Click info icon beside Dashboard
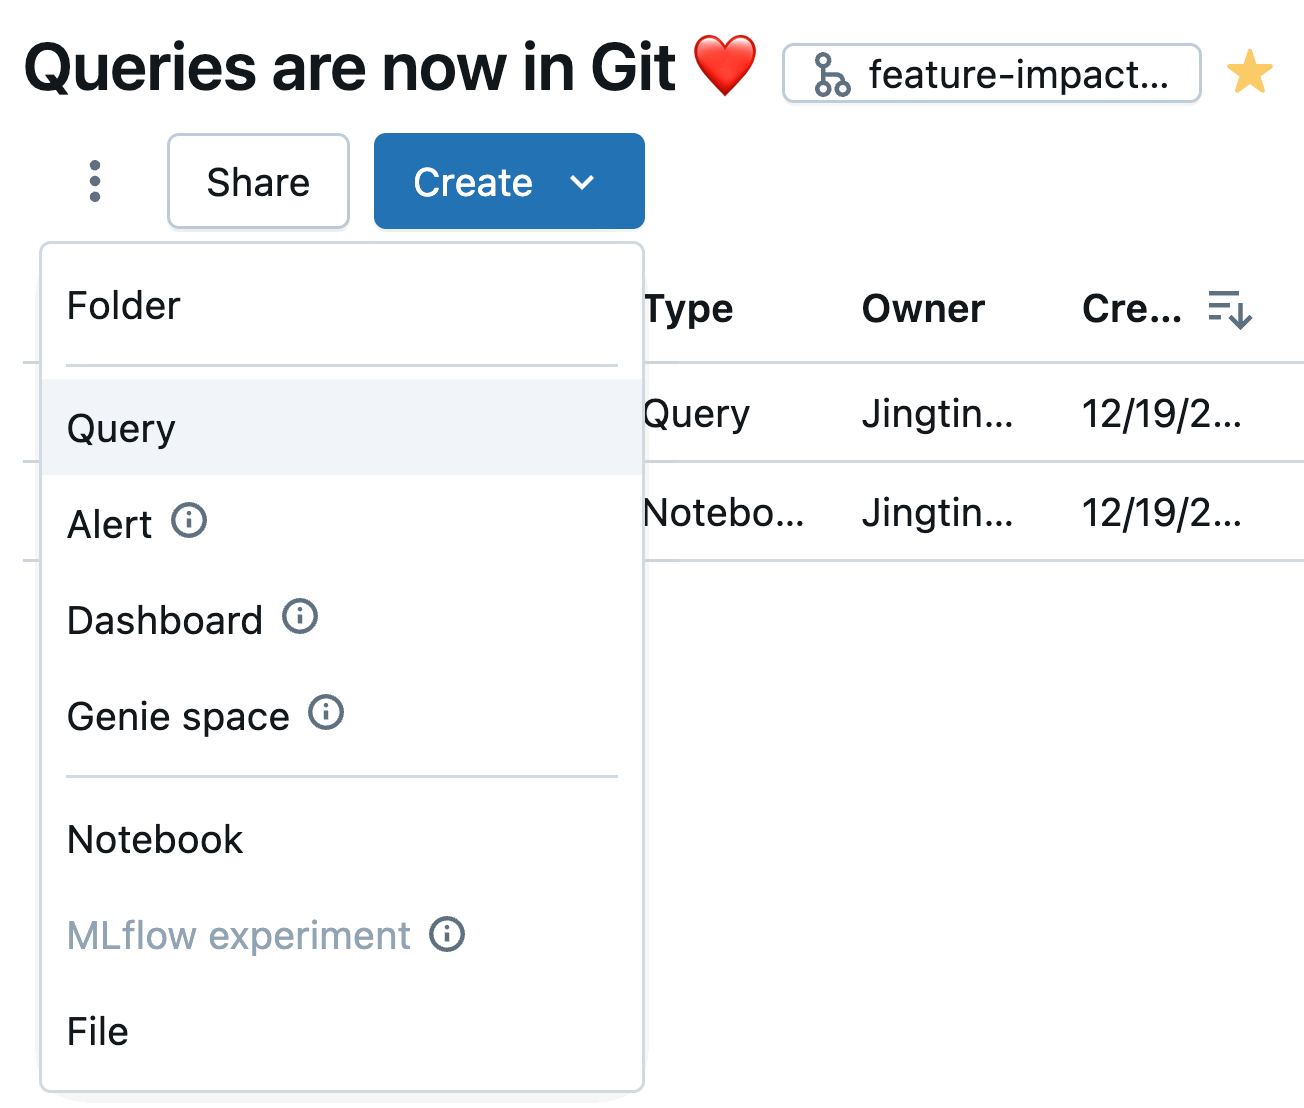 (300, 617)
